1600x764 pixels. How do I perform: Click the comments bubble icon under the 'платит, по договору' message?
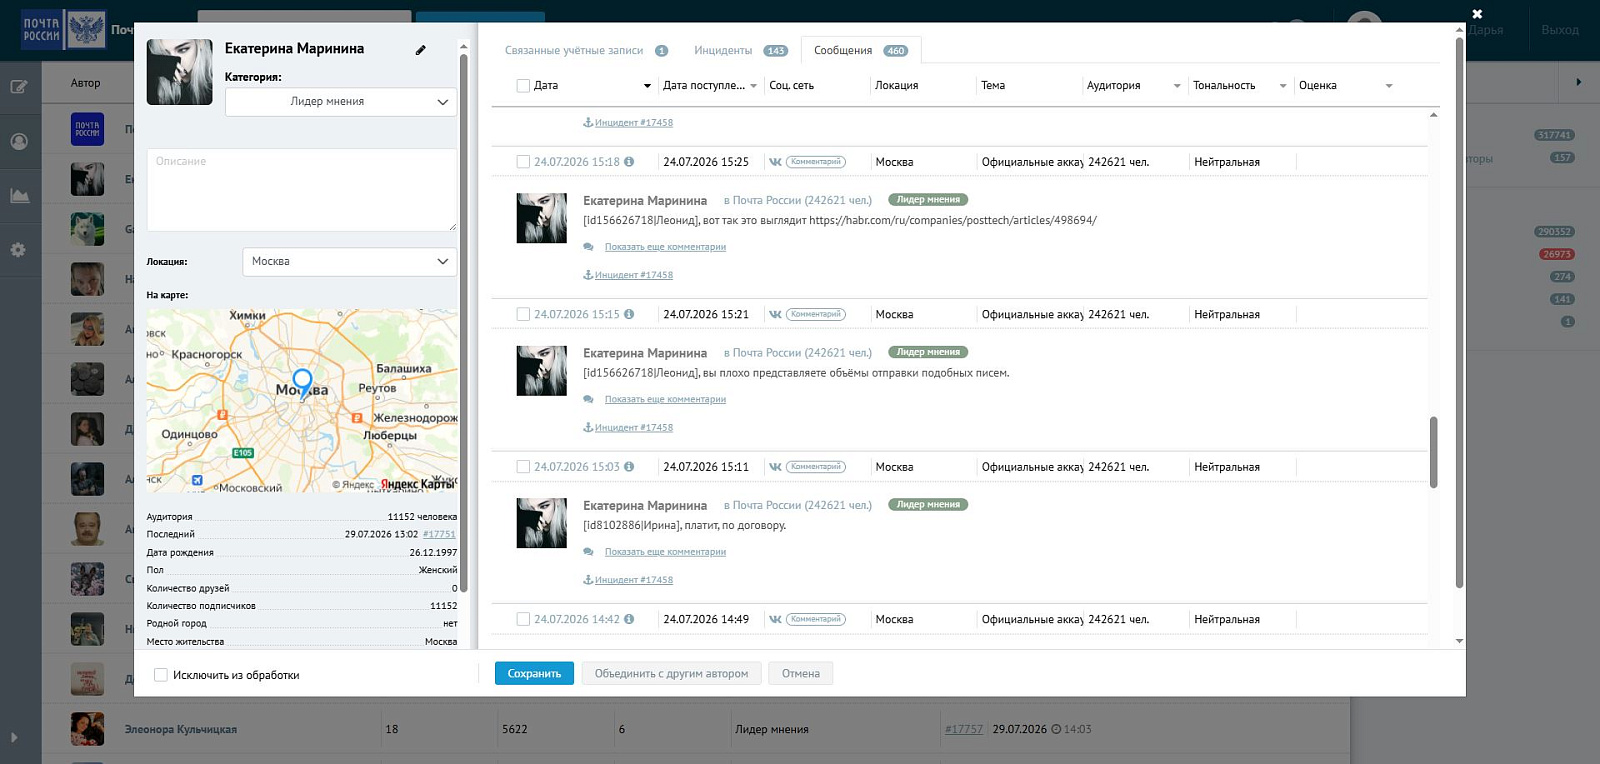(x=589, y=552)
